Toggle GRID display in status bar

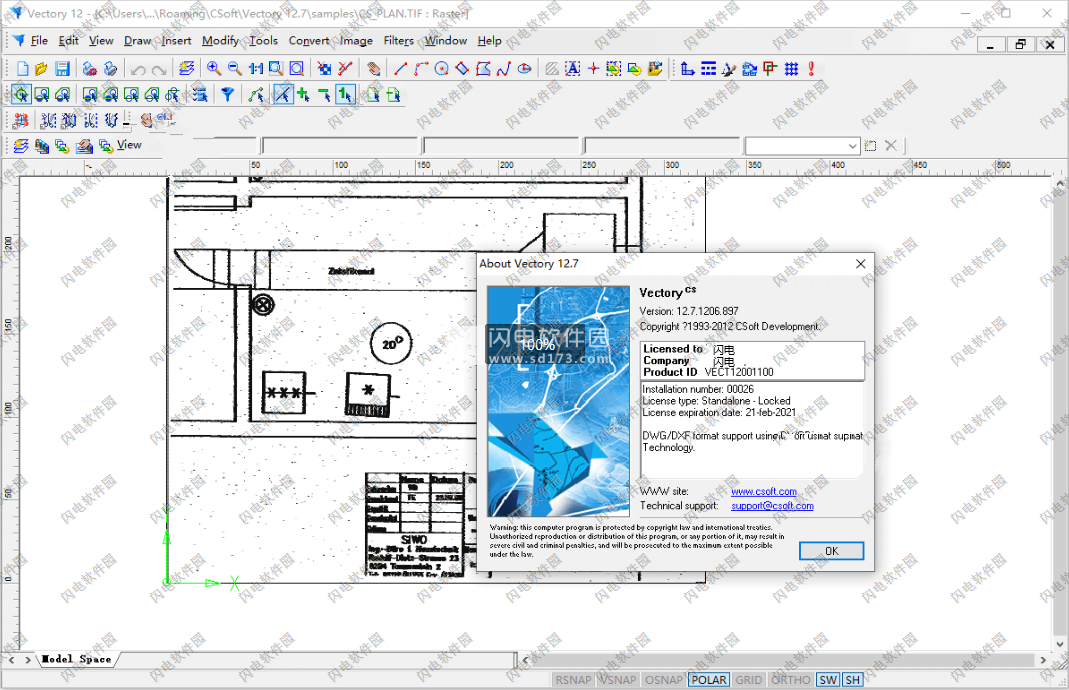pos(749,680)
